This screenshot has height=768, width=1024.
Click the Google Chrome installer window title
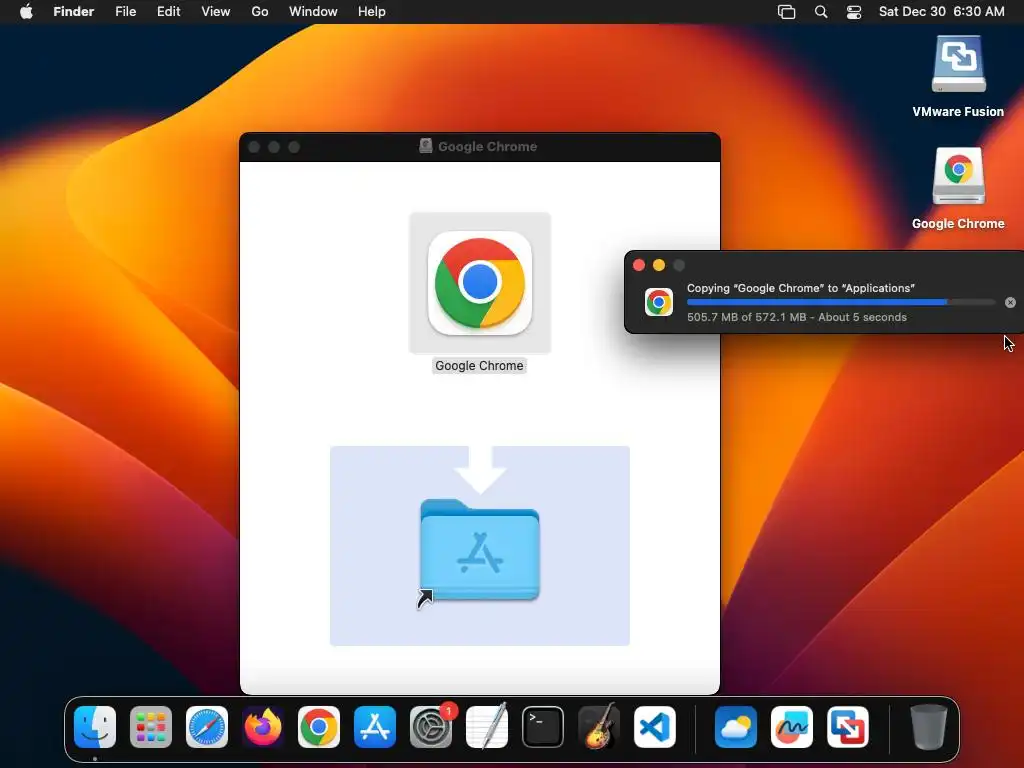pyautogui.click(x=487, y=146)
